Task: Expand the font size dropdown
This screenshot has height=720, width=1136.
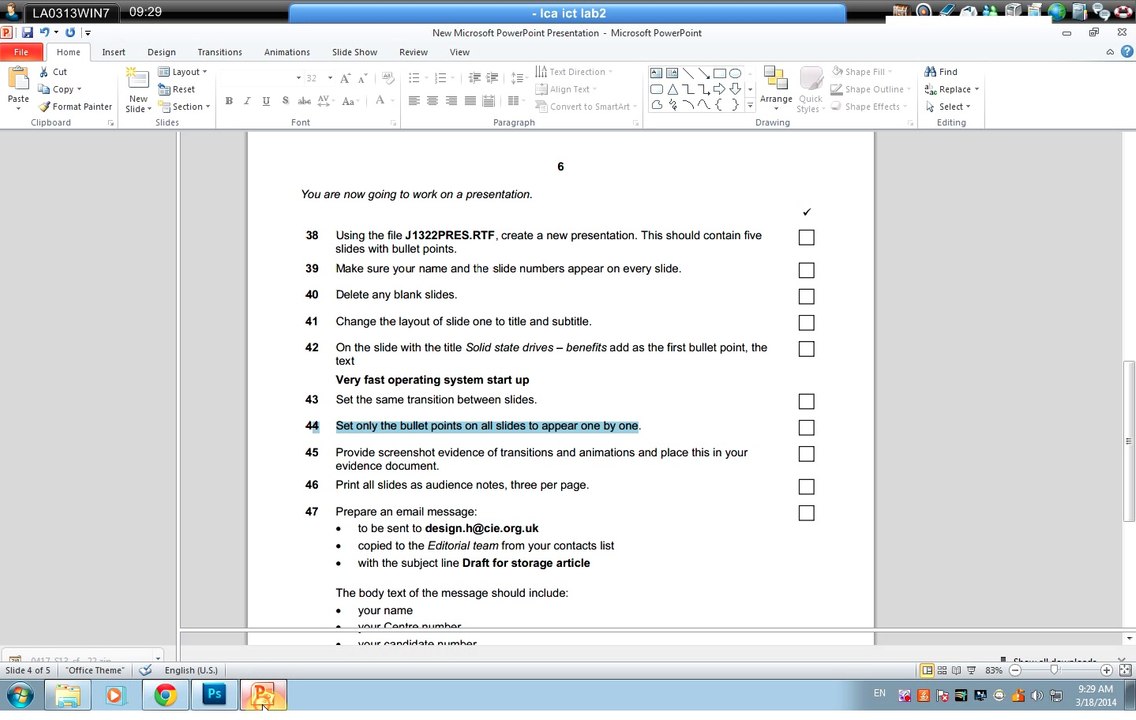Action: point(330,78)
